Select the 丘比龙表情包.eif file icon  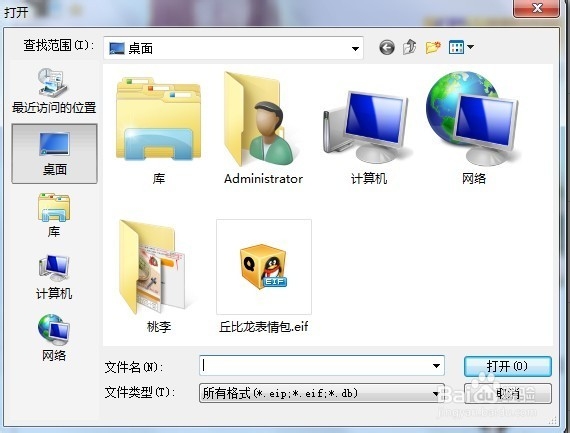point(264,266)
